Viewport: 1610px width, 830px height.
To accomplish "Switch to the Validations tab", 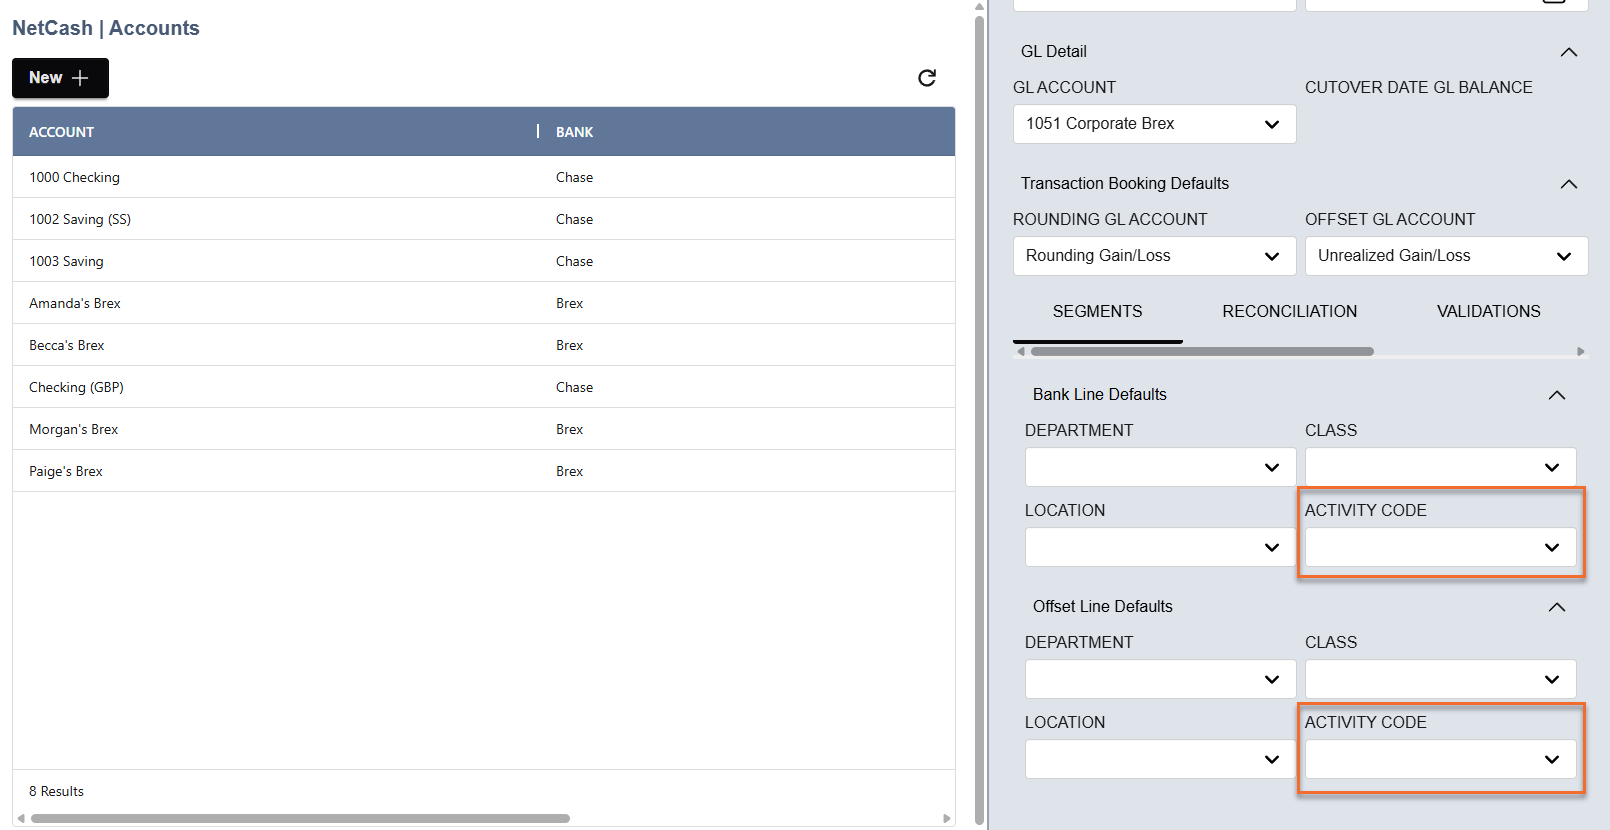I will click(x=1488, y=312).
